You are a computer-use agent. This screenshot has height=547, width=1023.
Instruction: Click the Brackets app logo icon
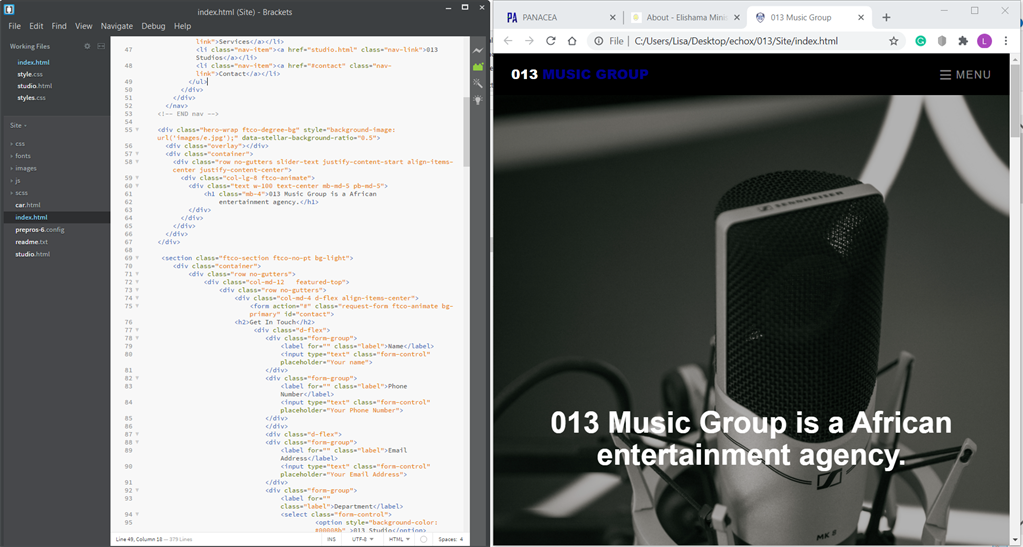pos(9,10)
